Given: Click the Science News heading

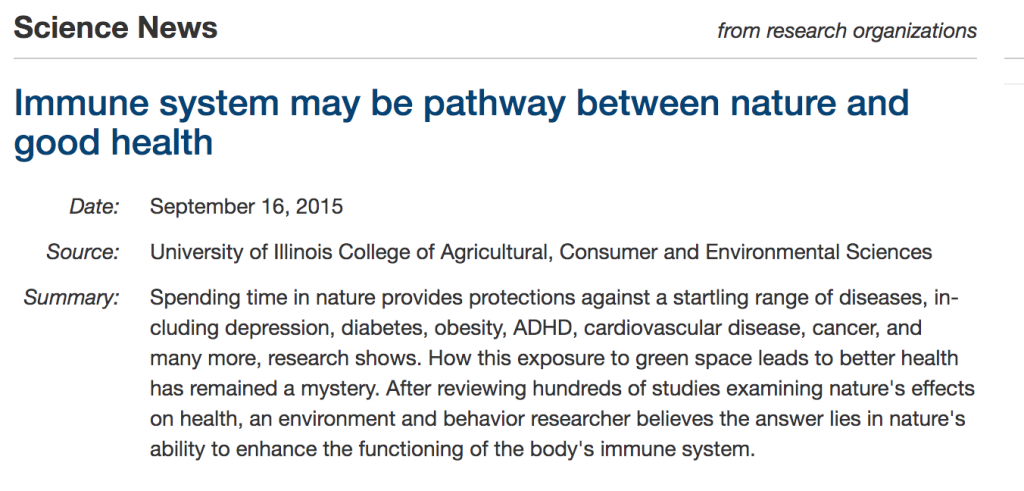Looking at the screenshot, I should coord(116,28).
